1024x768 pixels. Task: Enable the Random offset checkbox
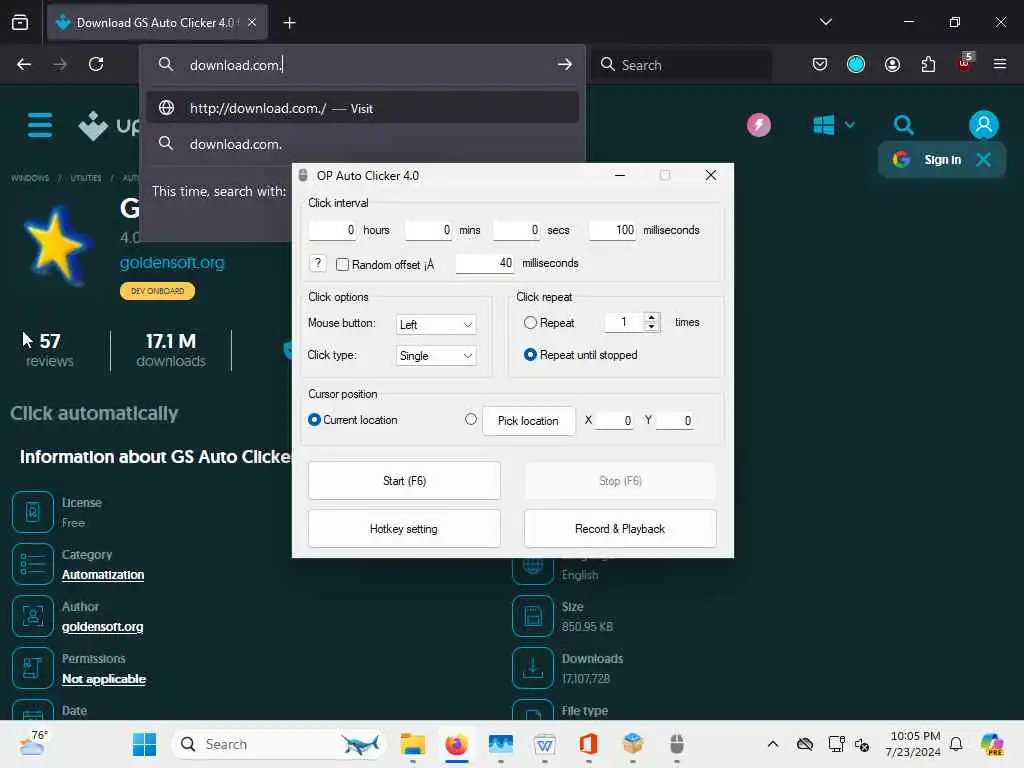(x=342, y=264)
